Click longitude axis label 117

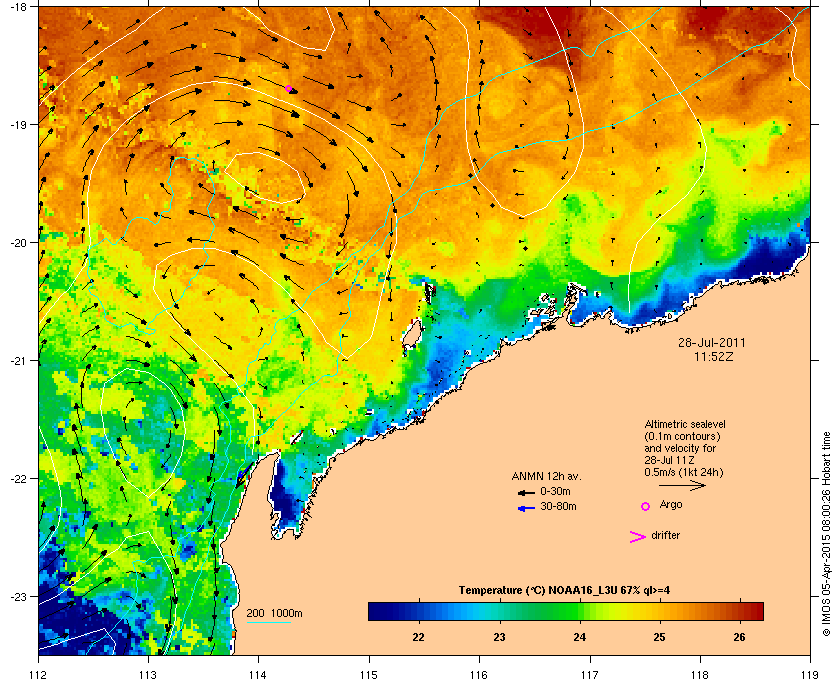pos(590,675)
